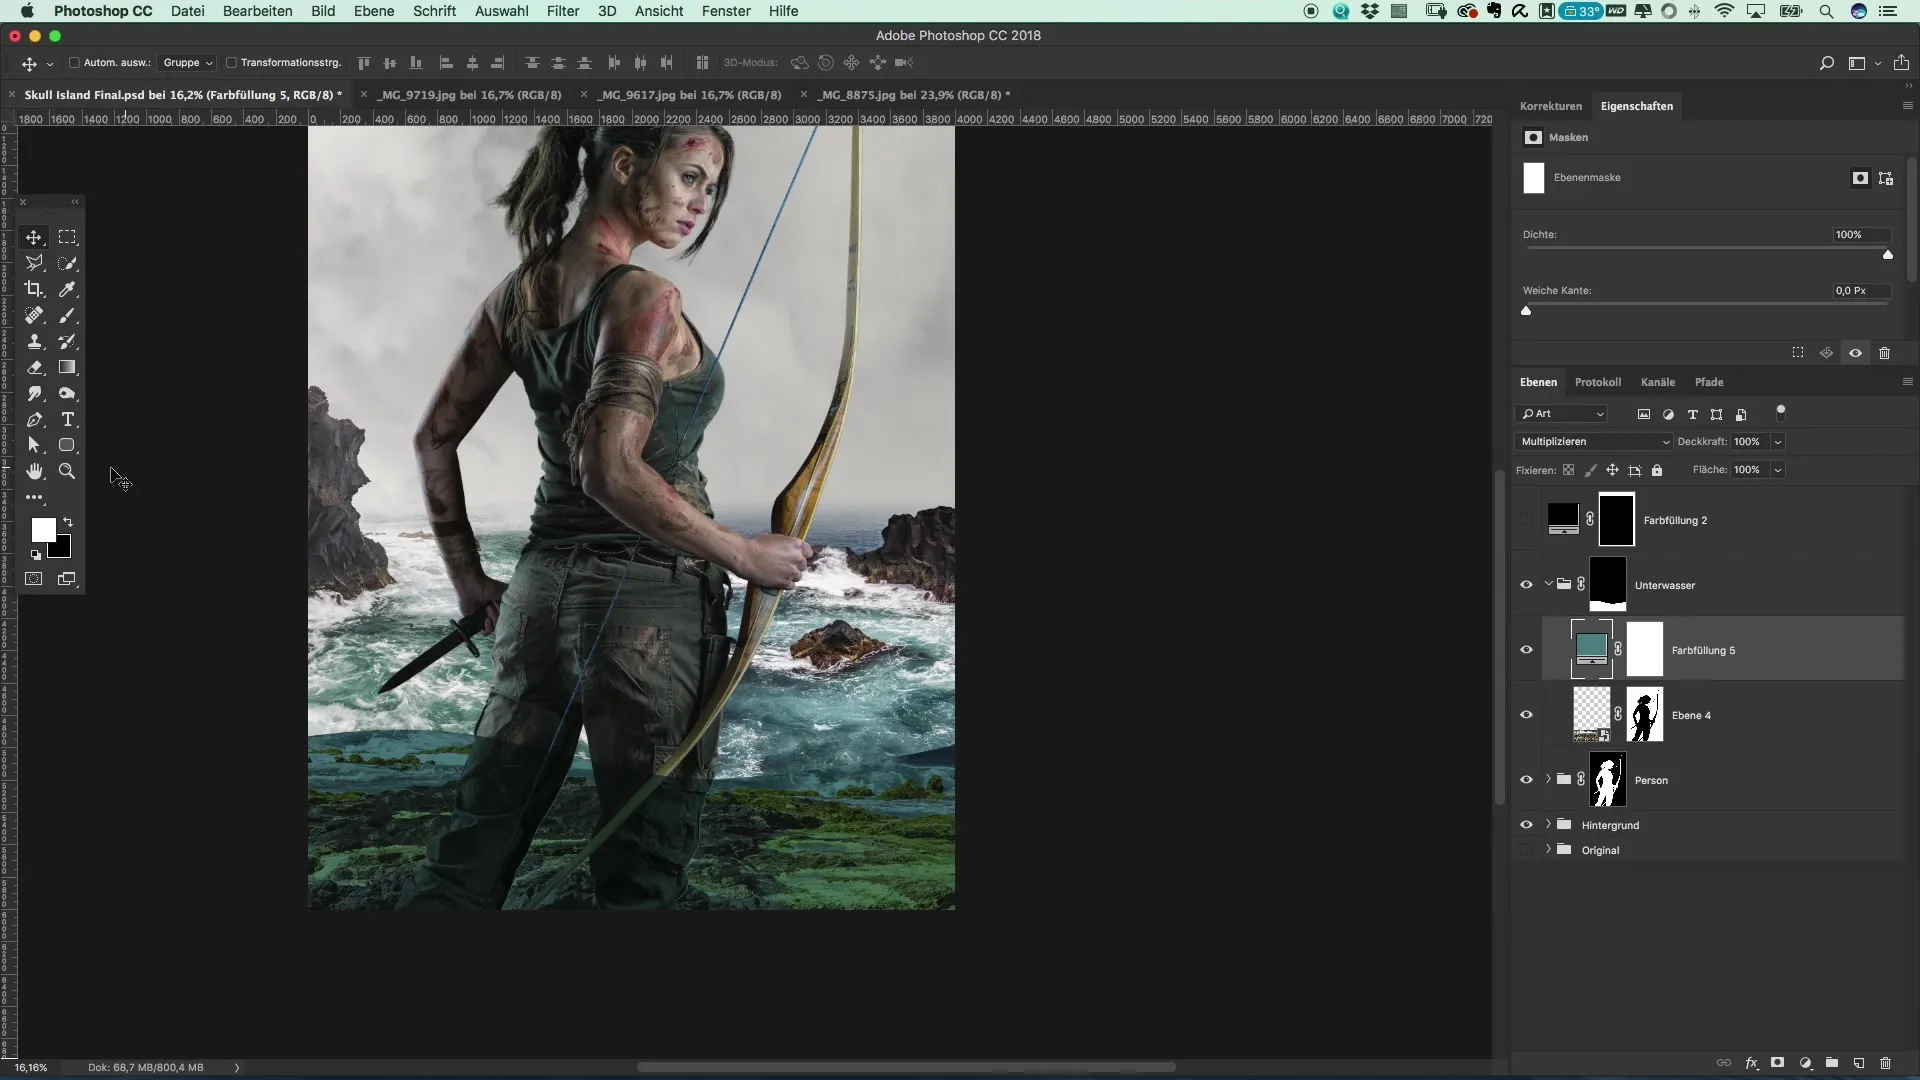Open macOS Spotlight search icon
This screenshot has width=1920, height=1080.
[x=1826, y=11]
